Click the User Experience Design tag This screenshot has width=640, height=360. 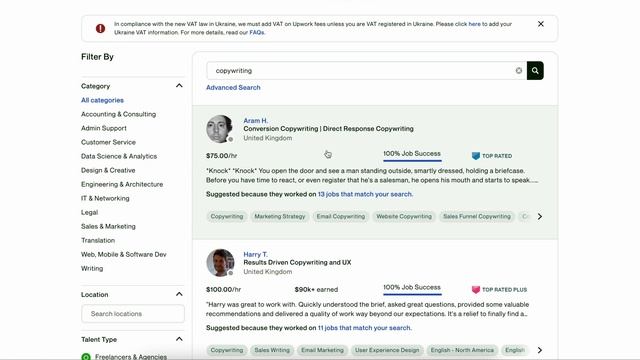coord(387,350)
